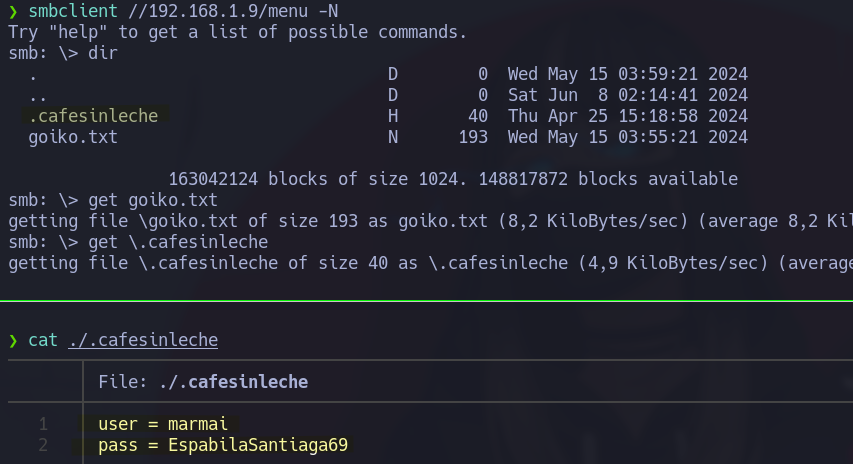Click the underlined ./.cafesinleche path argument
The image size is (853, 464).
coord(143,341)
